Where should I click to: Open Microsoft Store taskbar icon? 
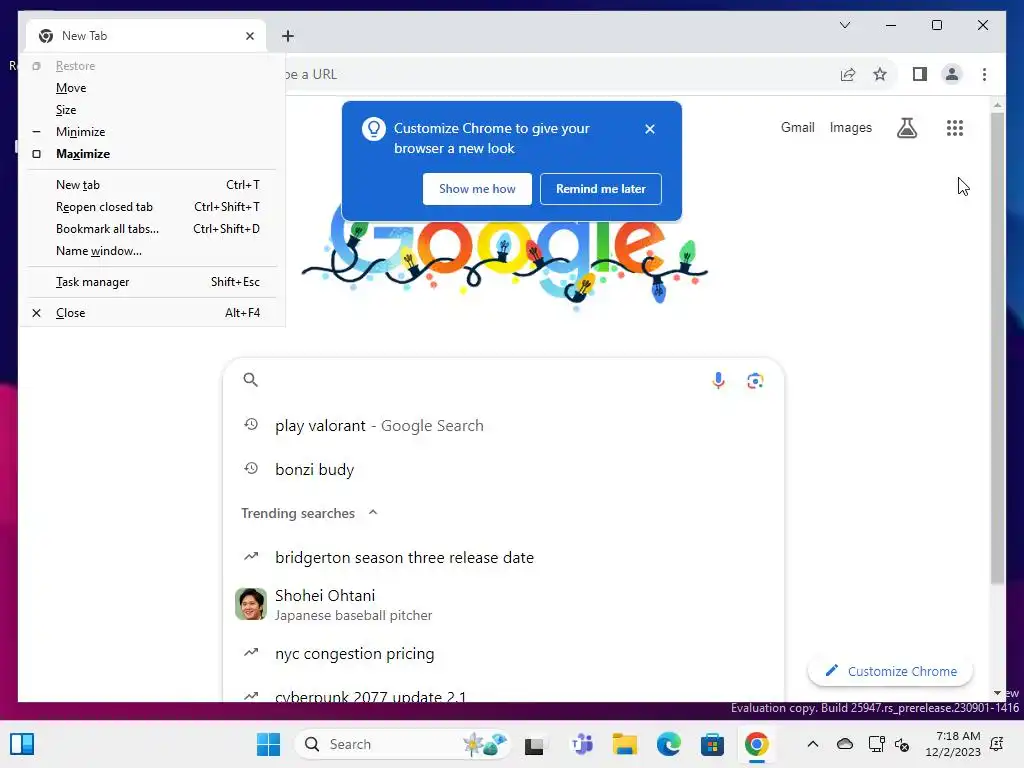712,744
